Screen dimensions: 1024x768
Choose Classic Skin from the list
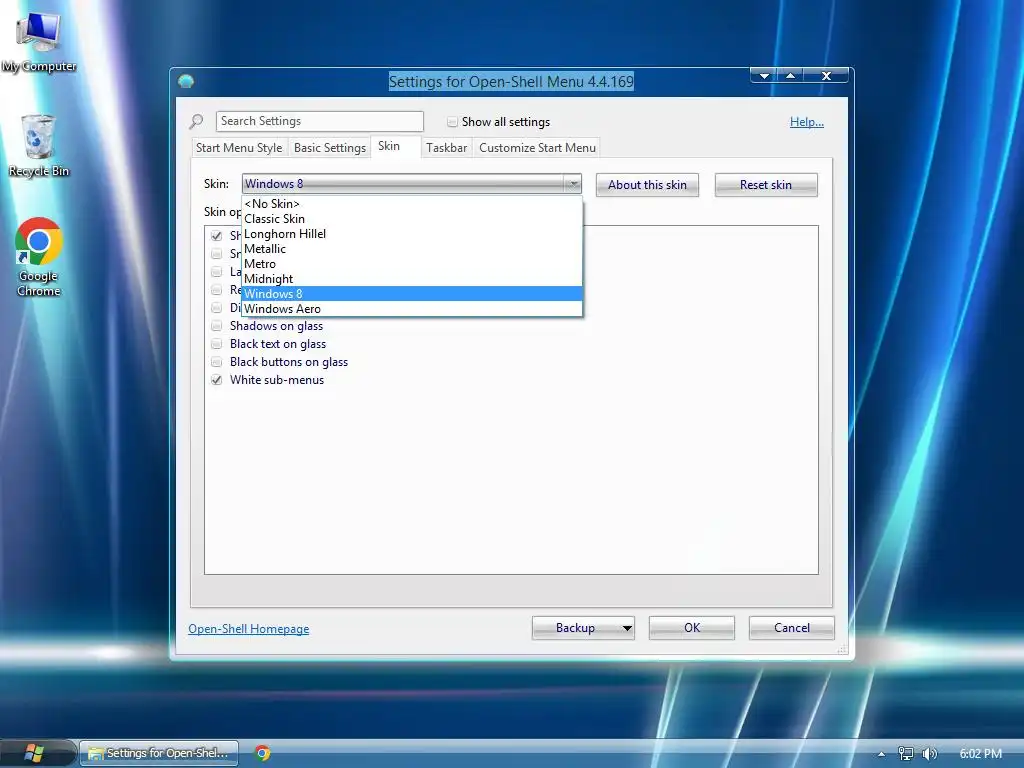click(x=411, y=219)
